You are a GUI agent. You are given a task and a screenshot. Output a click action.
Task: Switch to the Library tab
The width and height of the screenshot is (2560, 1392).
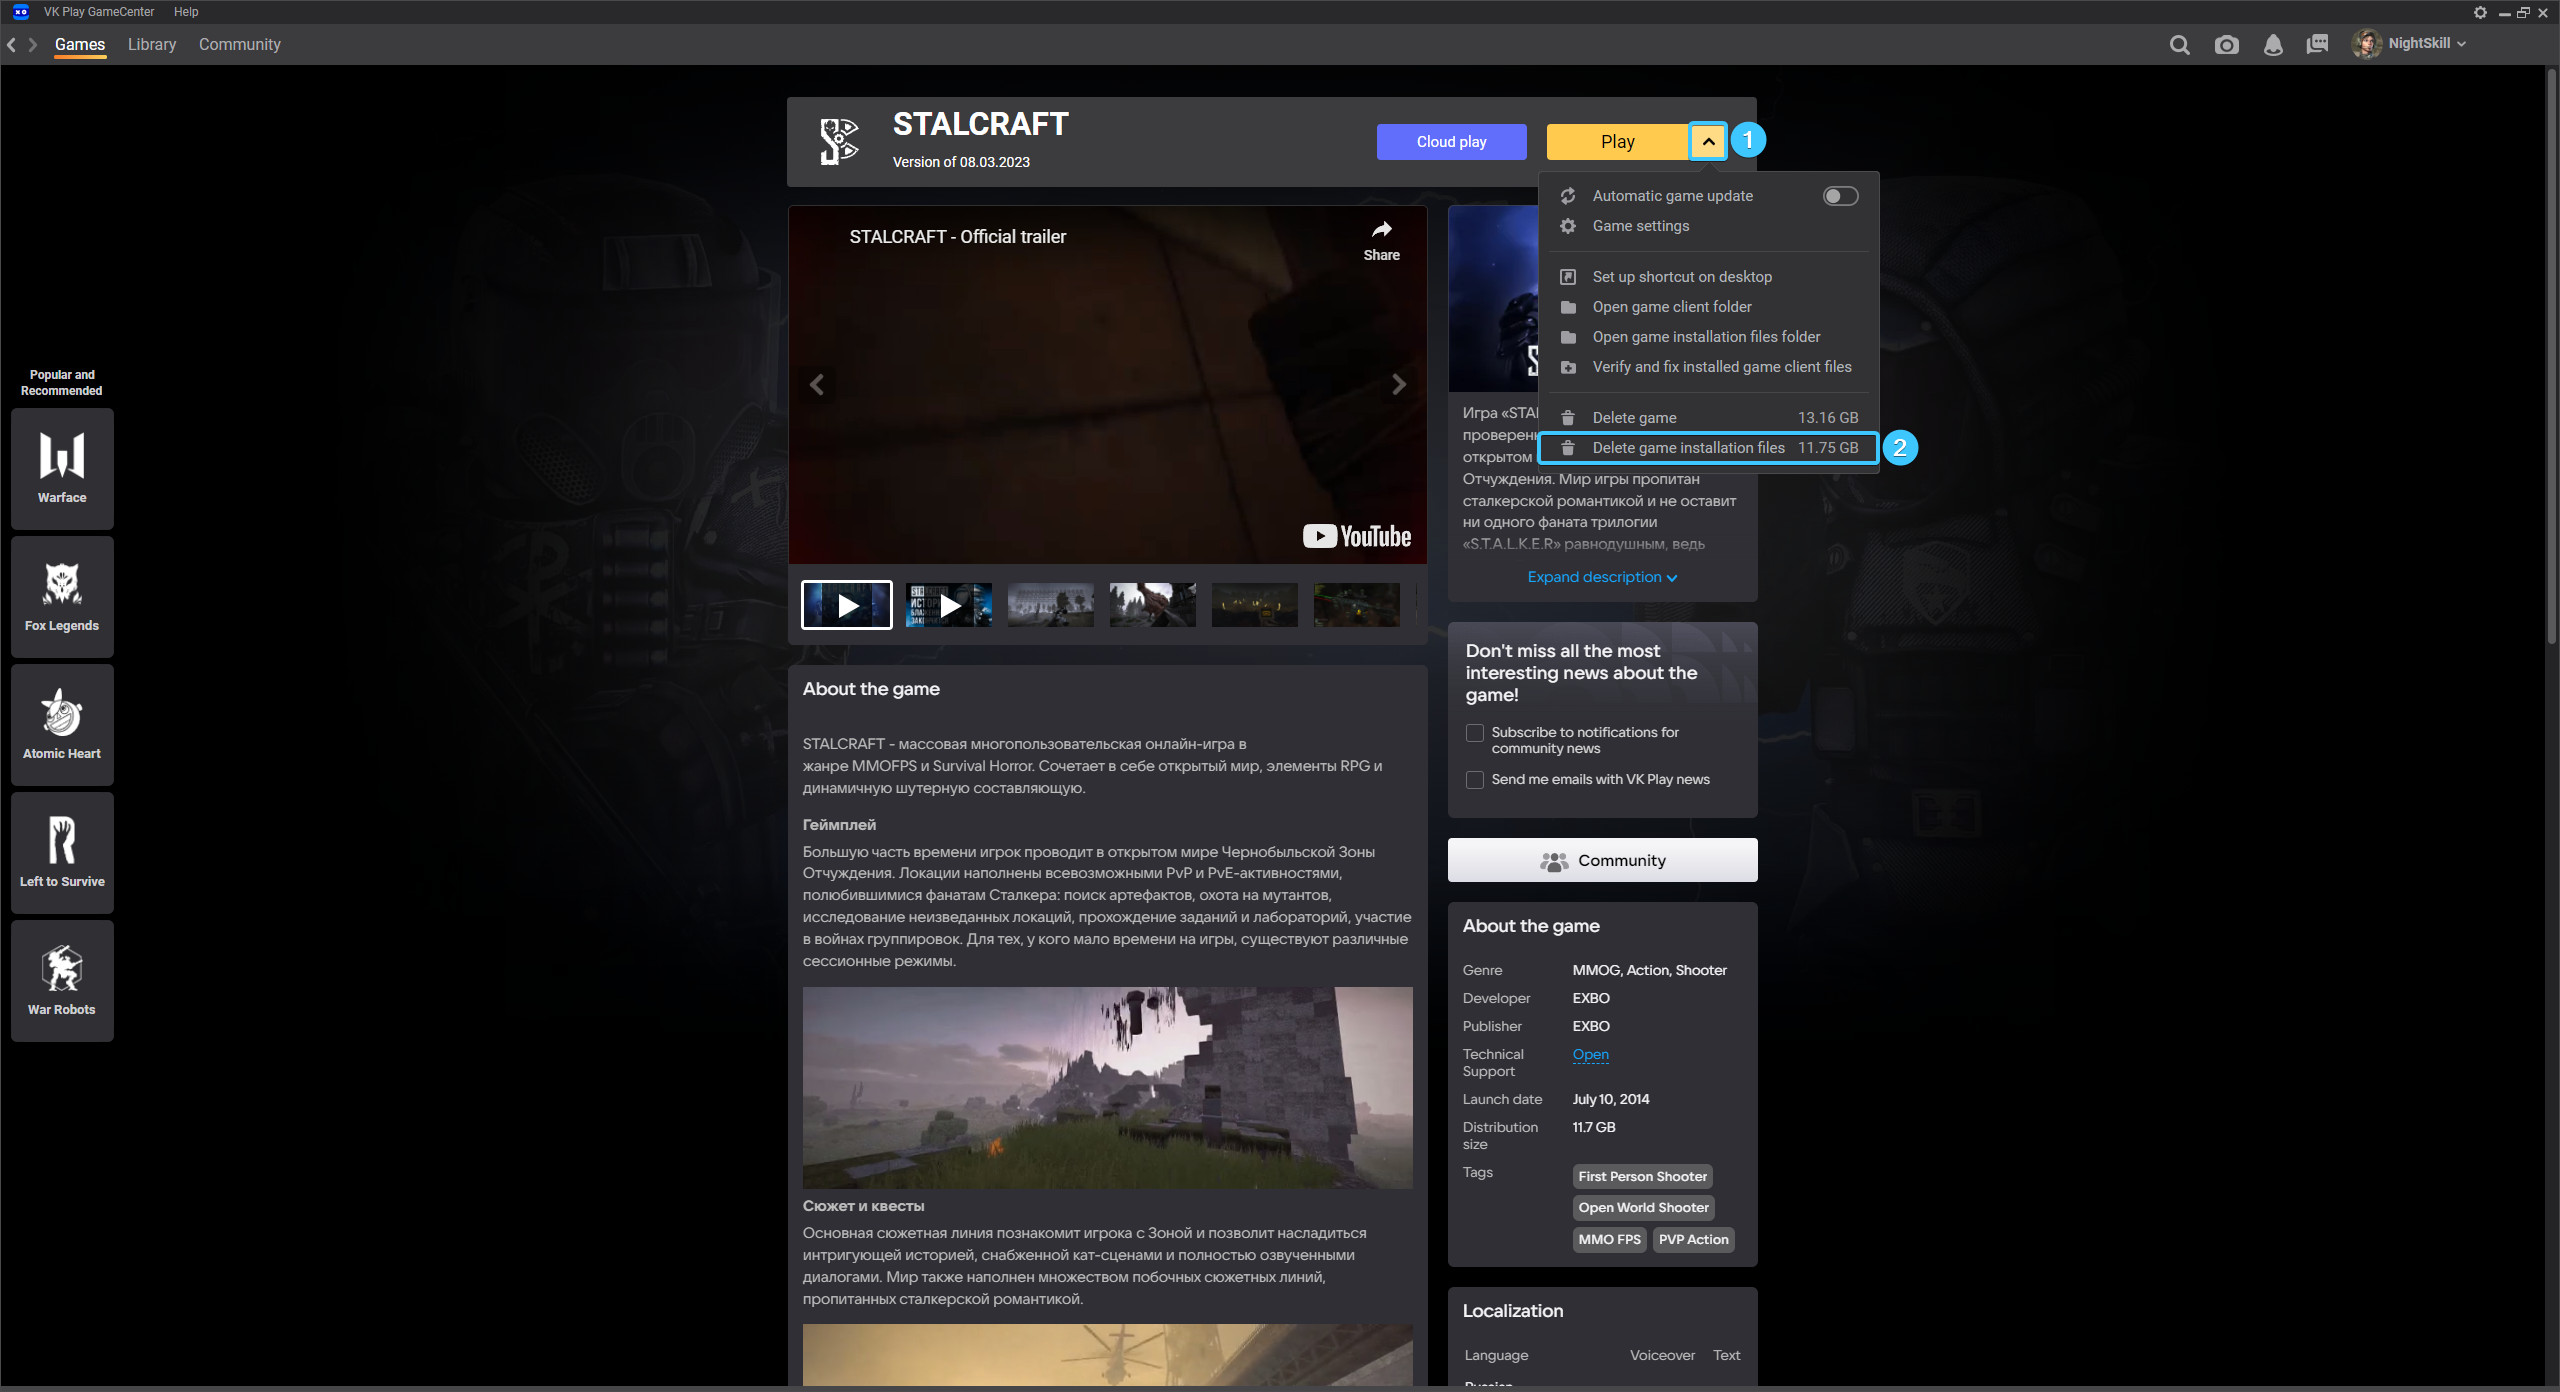click(x=152, y=44)
